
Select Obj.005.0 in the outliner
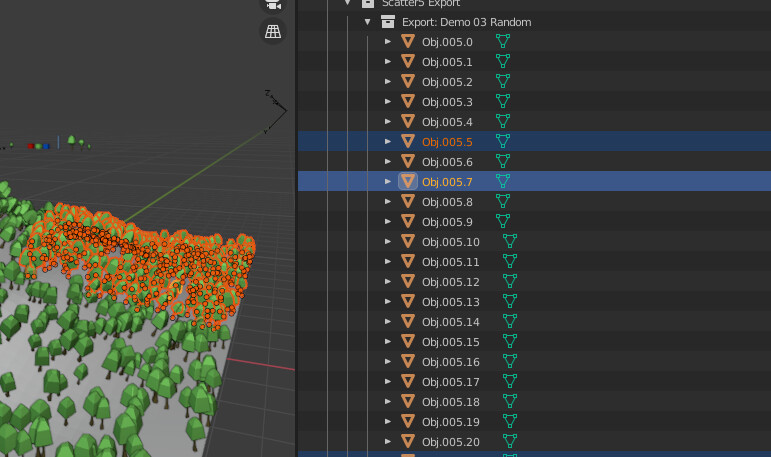point(447,42)
